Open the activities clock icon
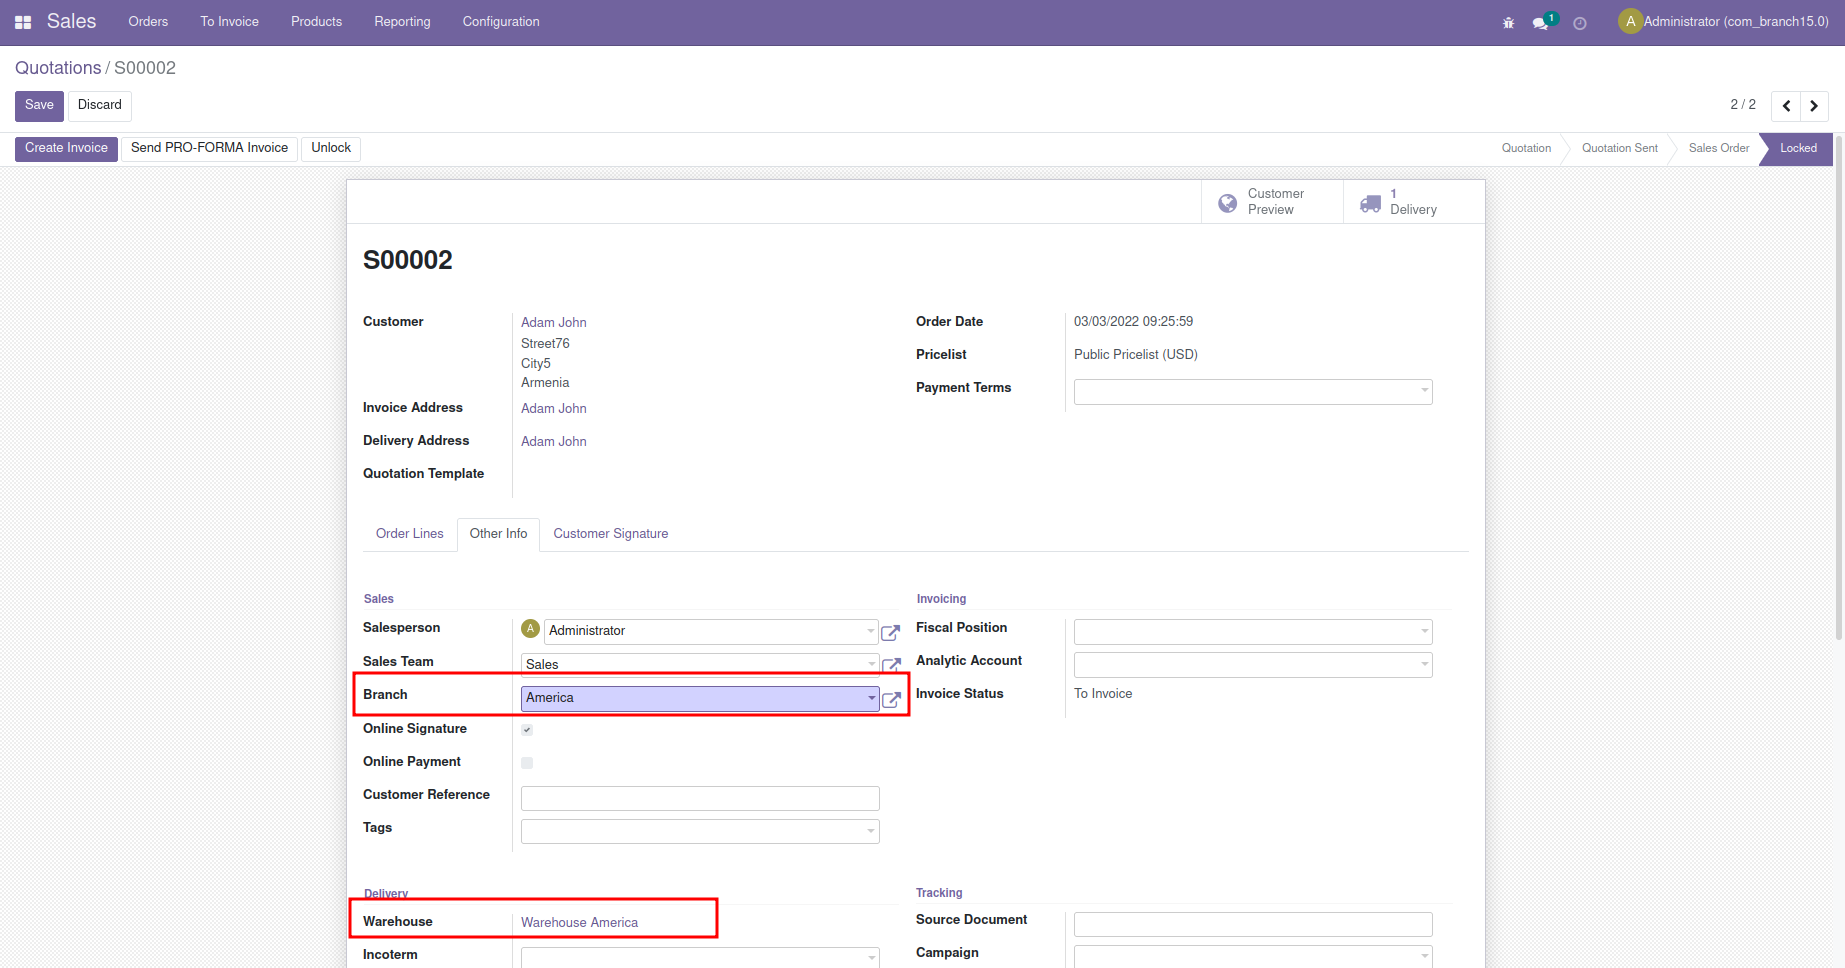Image resolution: width=1845 pixels, height=968 pixels. (1580, 23)
